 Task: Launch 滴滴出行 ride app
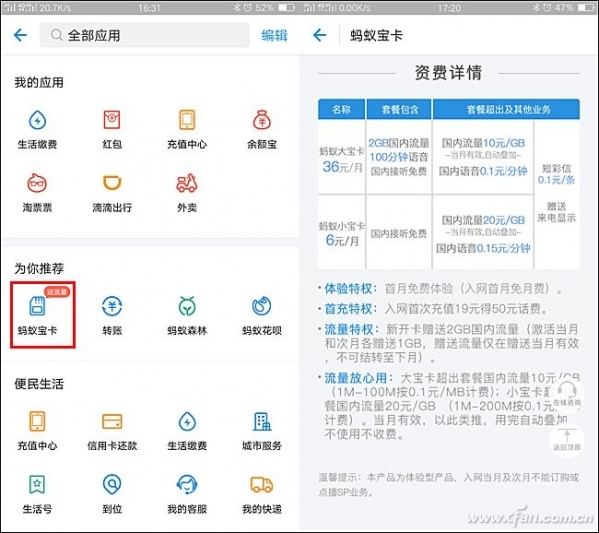point(112,193)
